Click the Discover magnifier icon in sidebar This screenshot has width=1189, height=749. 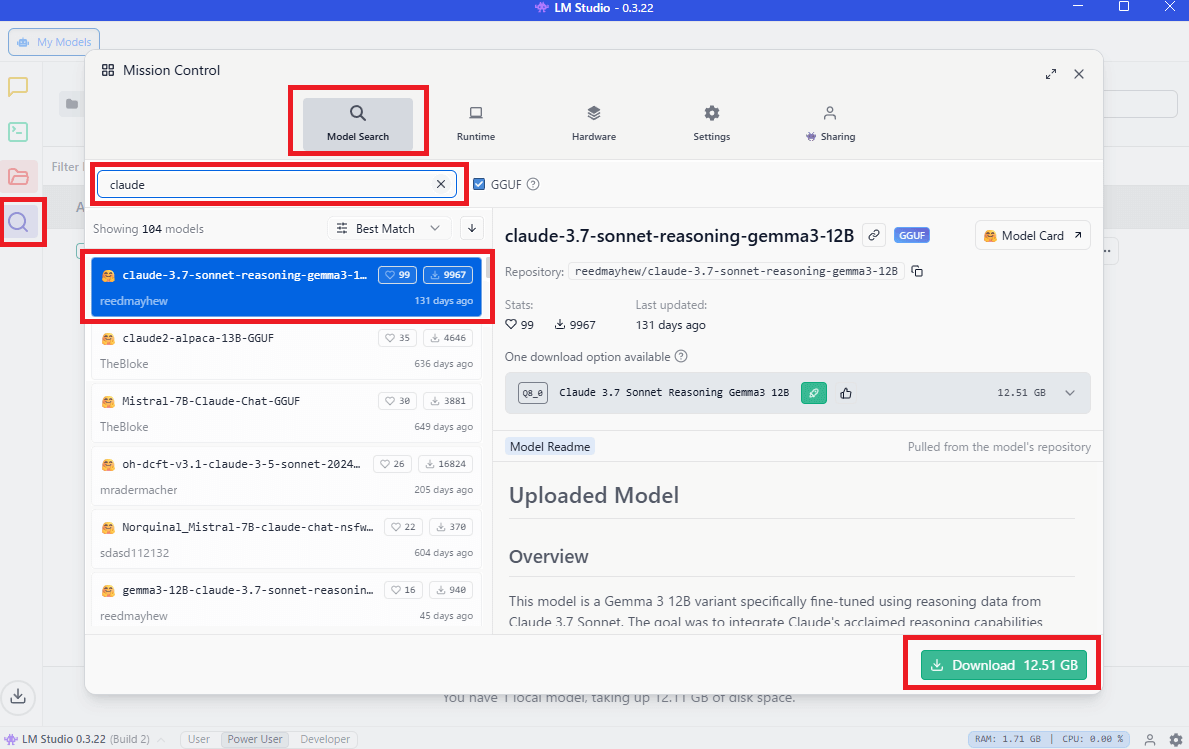point(18,222)
